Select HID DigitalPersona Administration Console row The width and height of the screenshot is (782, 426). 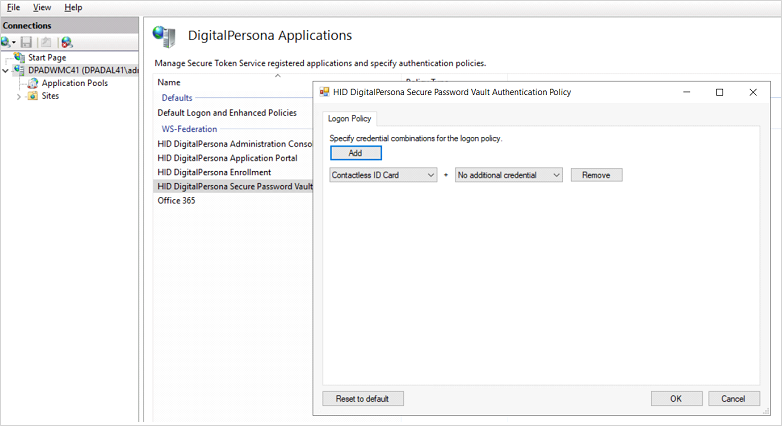(234, 144)
